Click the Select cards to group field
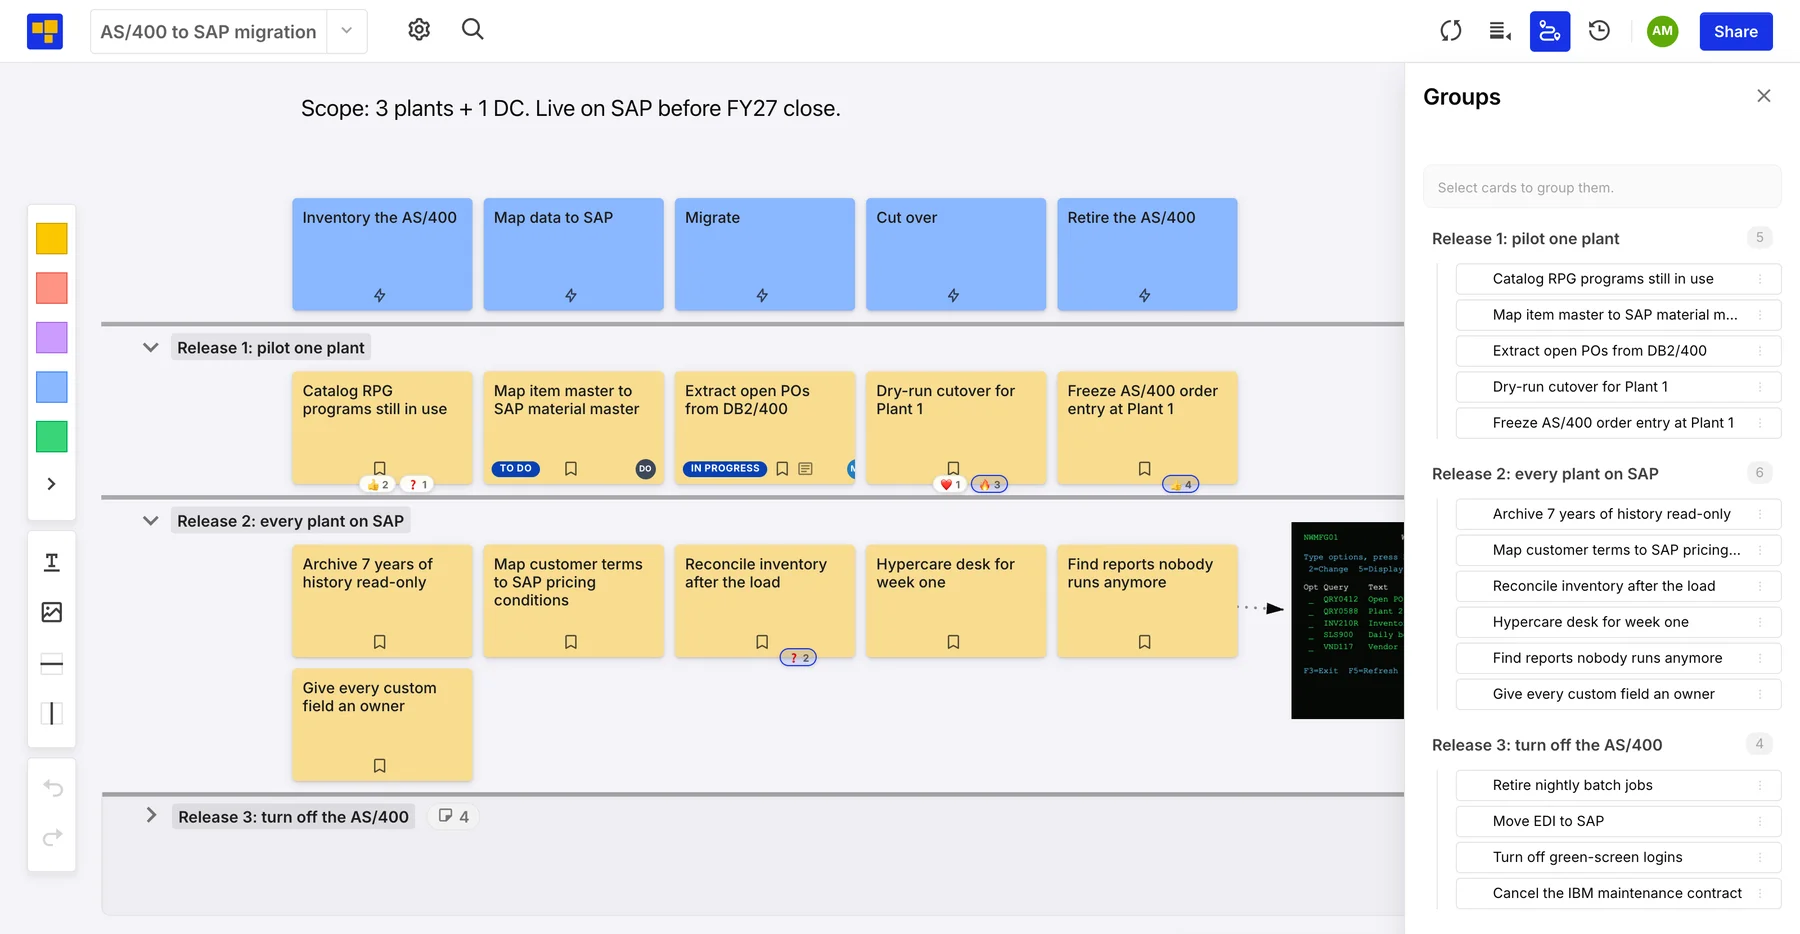Screen dimensions: 1800x934 [x=1602, y=187]
